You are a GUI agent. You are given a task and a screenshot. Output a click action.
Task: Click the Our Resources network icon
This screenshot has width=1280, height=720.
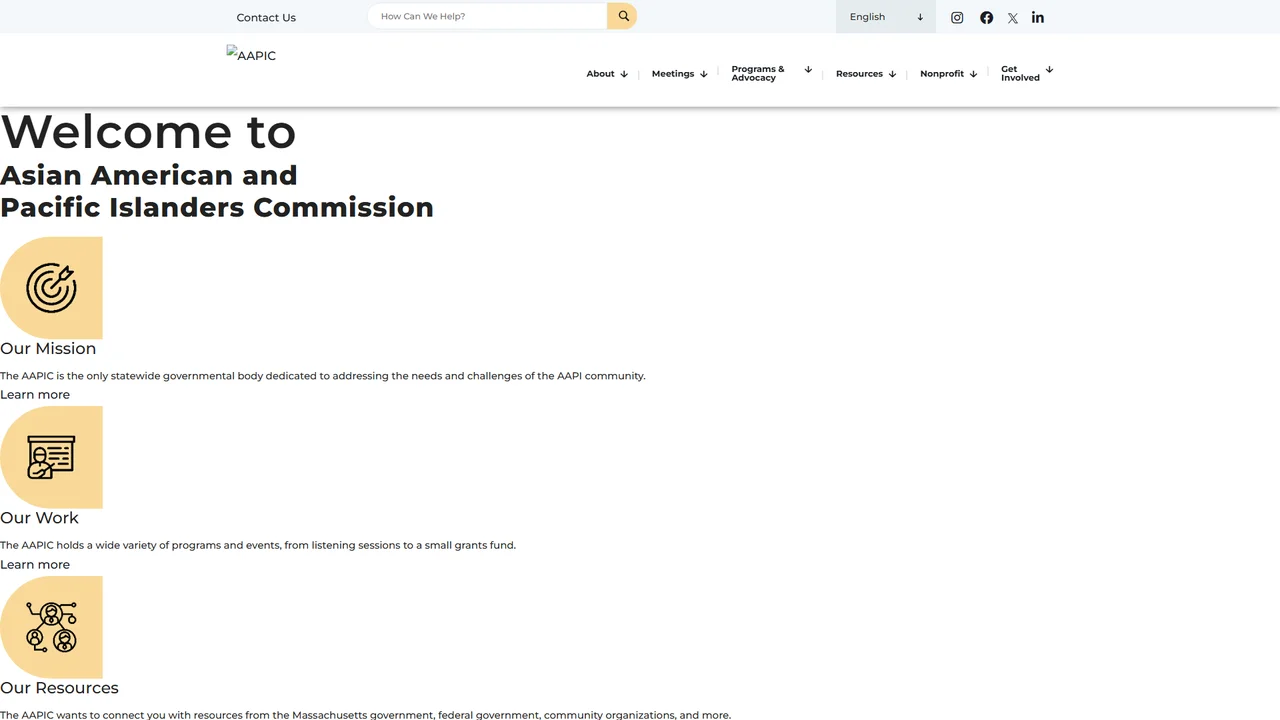(x=51, y=627)
